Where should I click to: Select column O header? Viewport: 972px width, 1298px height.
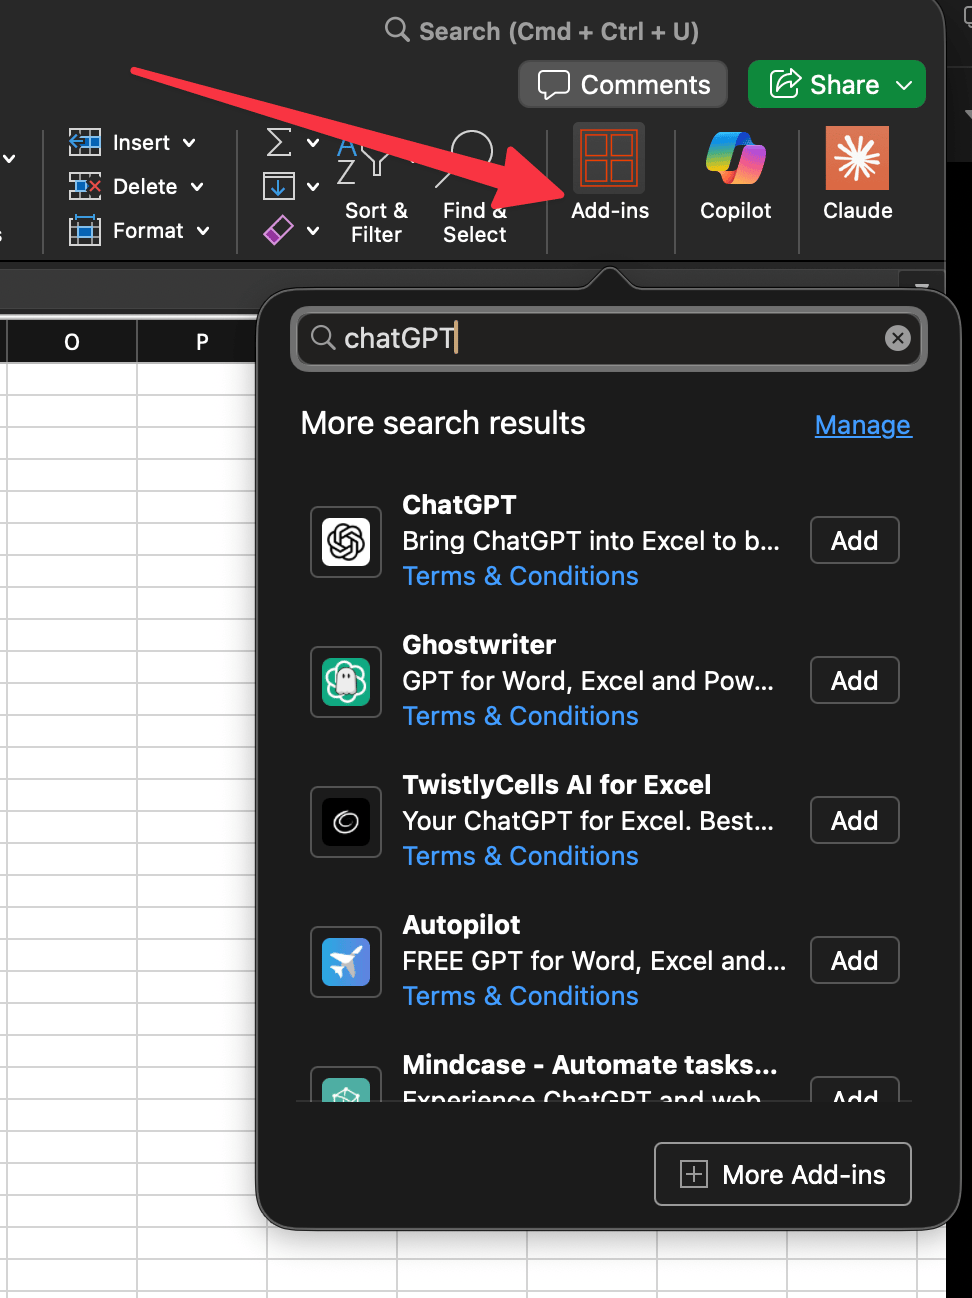coord(71,342)
